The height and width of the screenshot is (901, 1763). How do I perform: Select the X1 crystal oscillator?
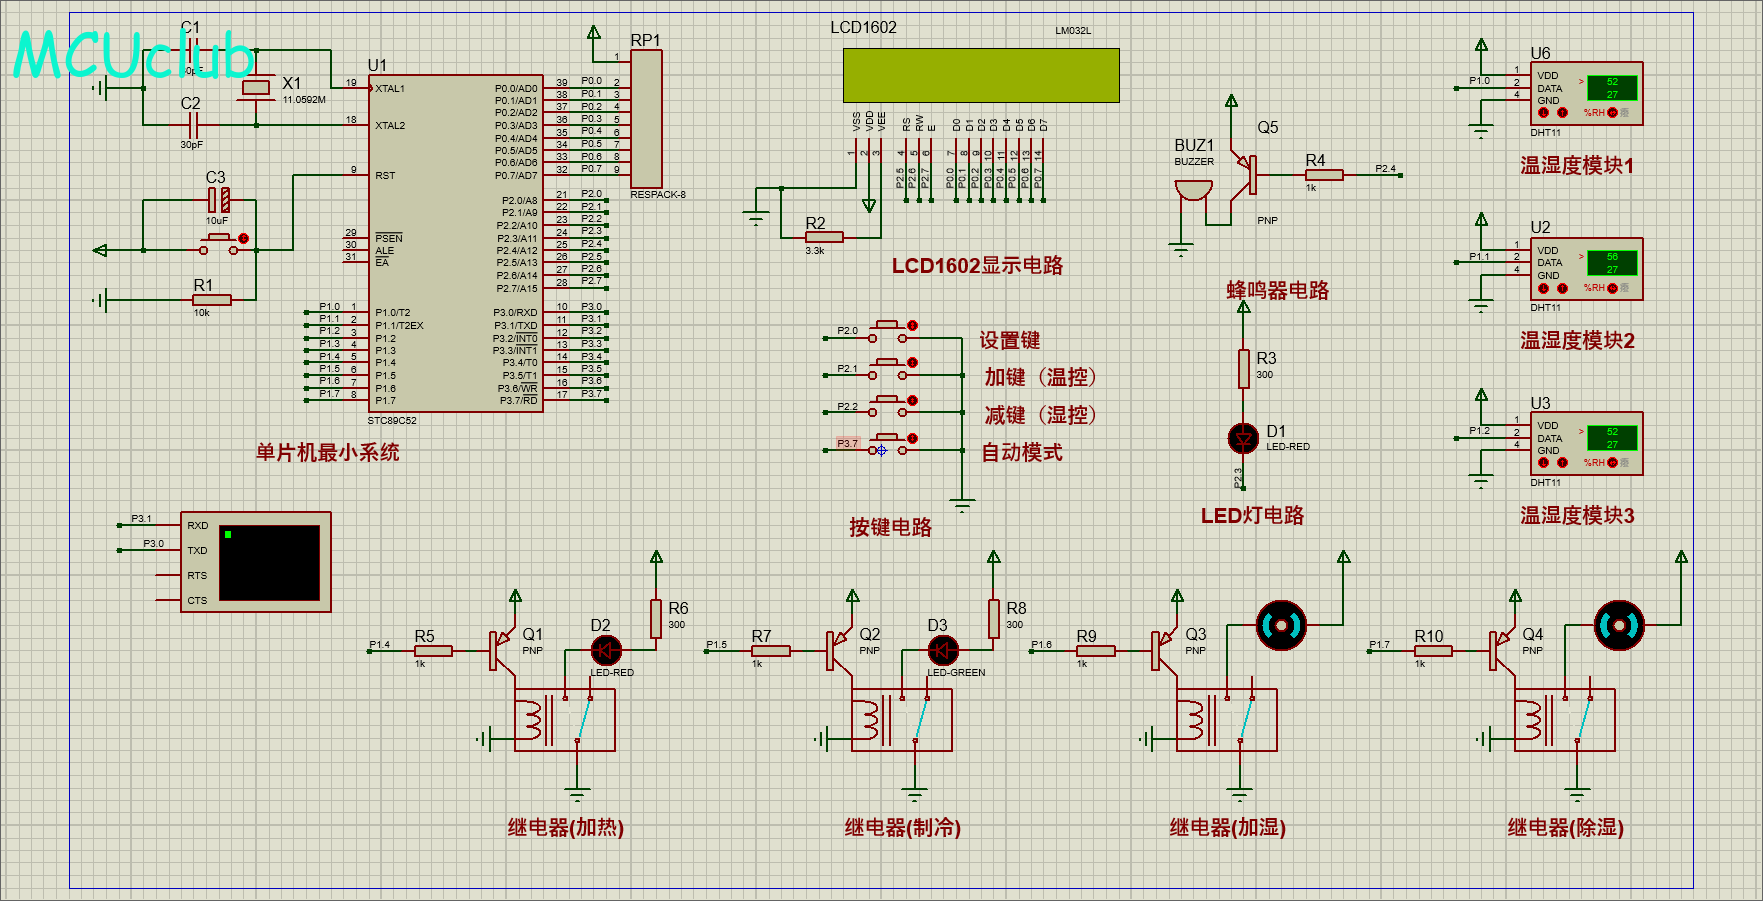[x=257, y=88]
